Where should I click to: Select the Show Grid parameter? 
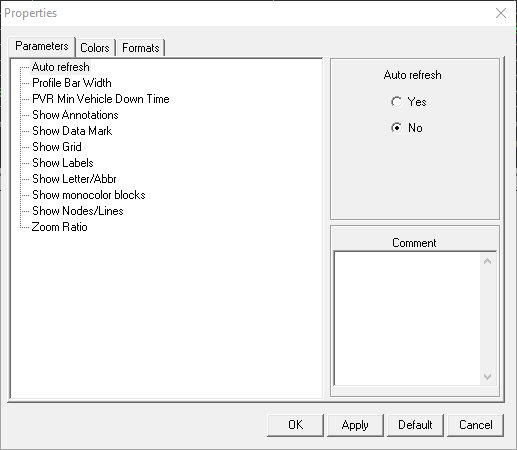(x=57, y=147)
